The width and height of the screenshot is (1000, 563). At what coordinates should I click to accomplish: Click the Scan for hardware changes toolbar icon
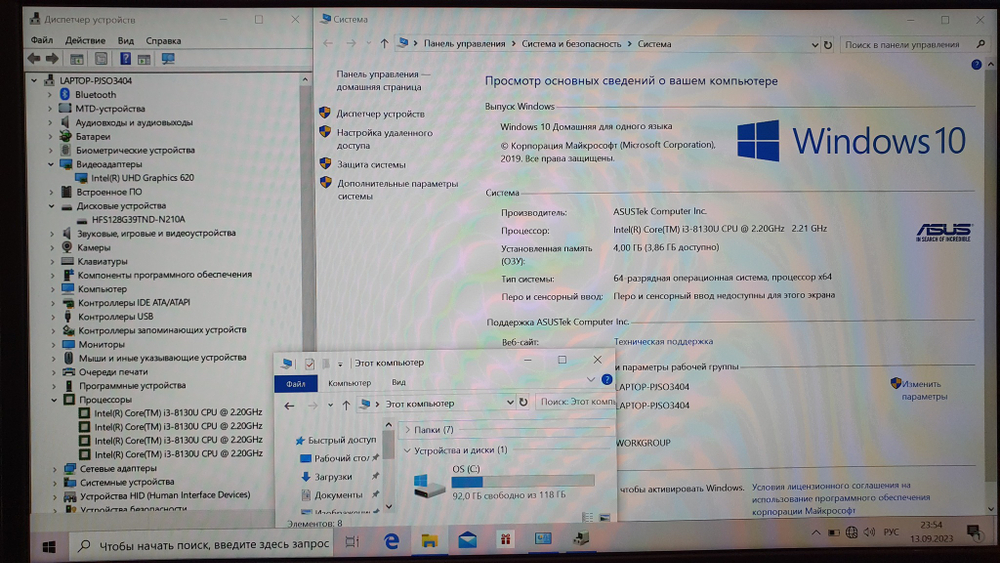[x=167, y=60]
